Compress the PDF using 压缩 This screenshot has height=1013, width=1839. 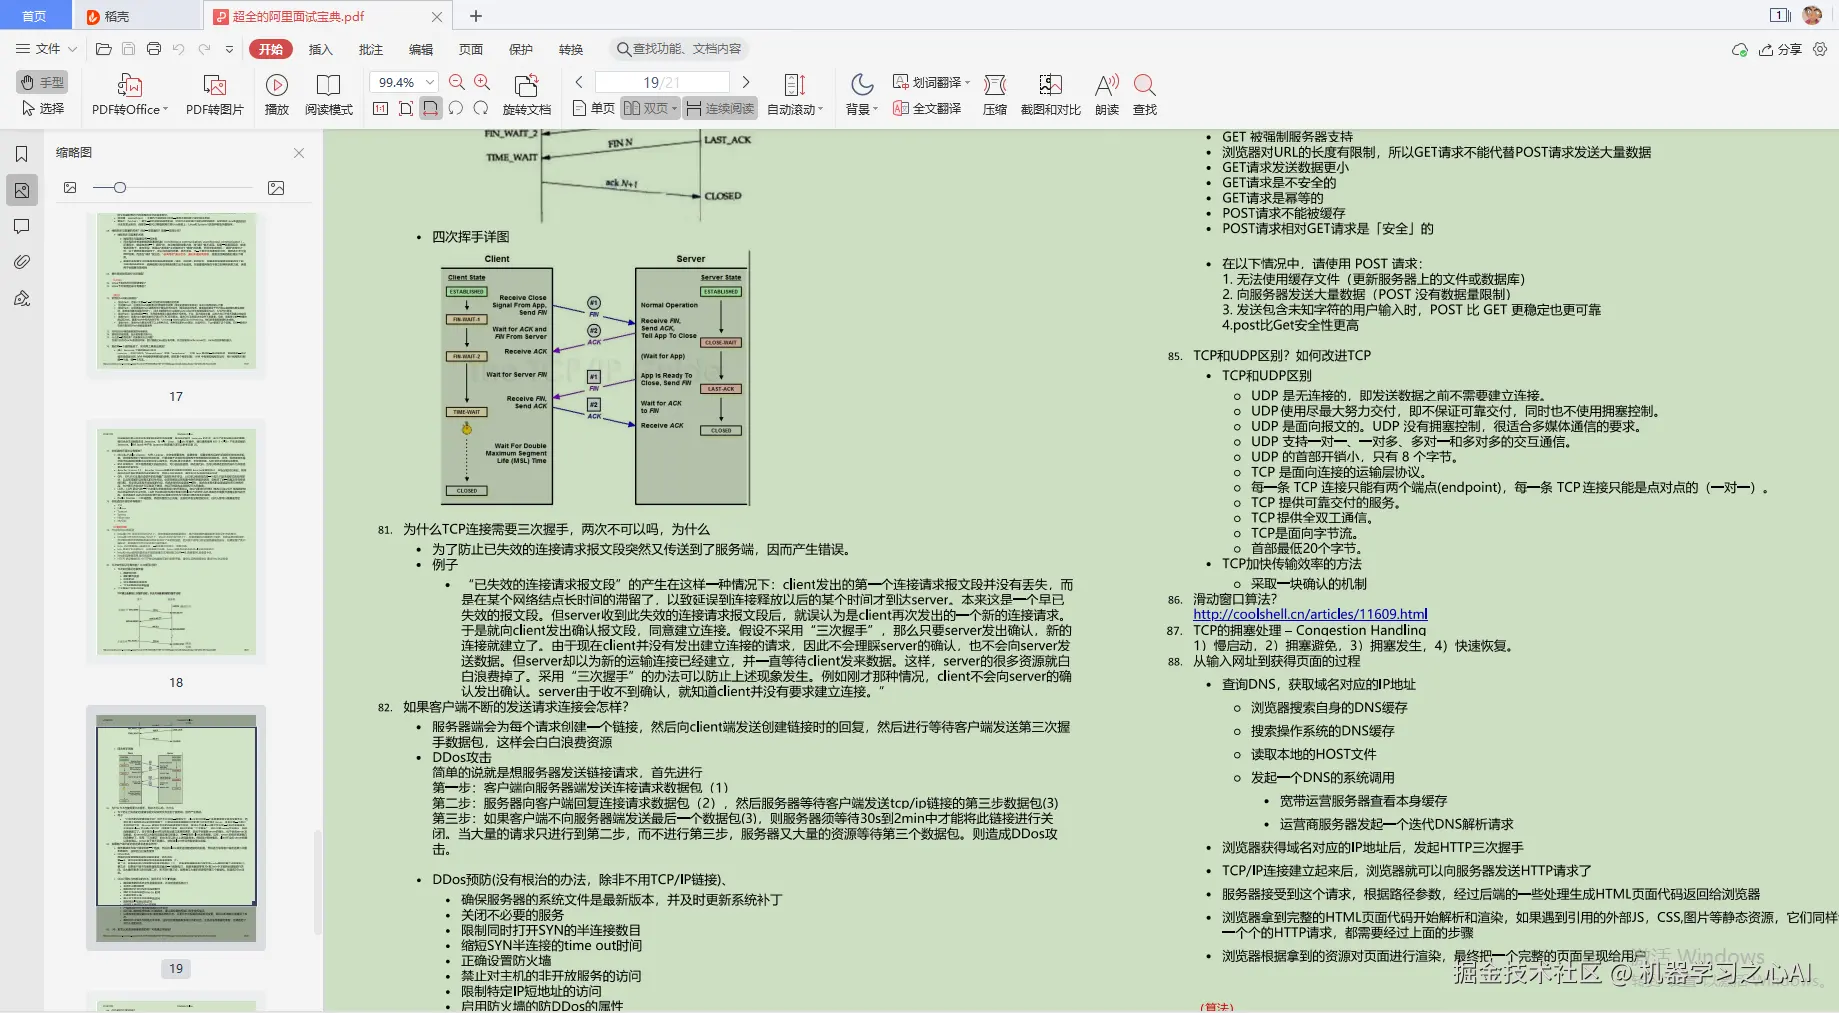[x=995, y=93]
